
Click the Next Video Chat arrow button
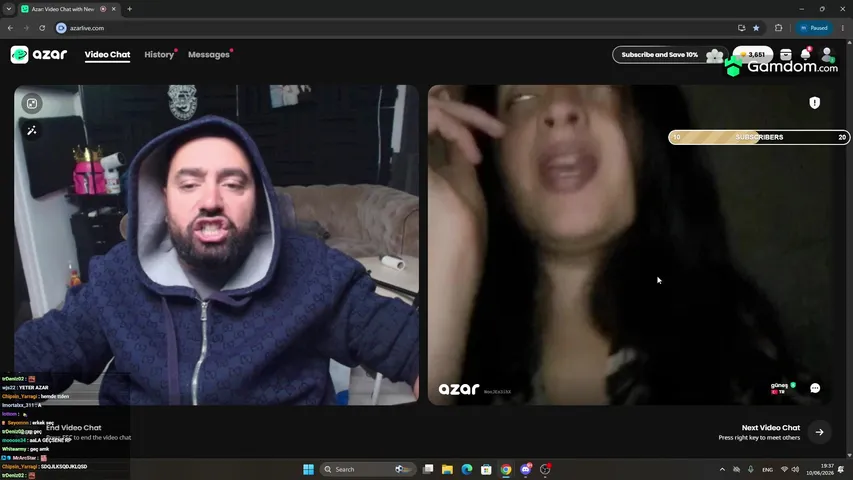pyautogui.click(x=819, y=432)
